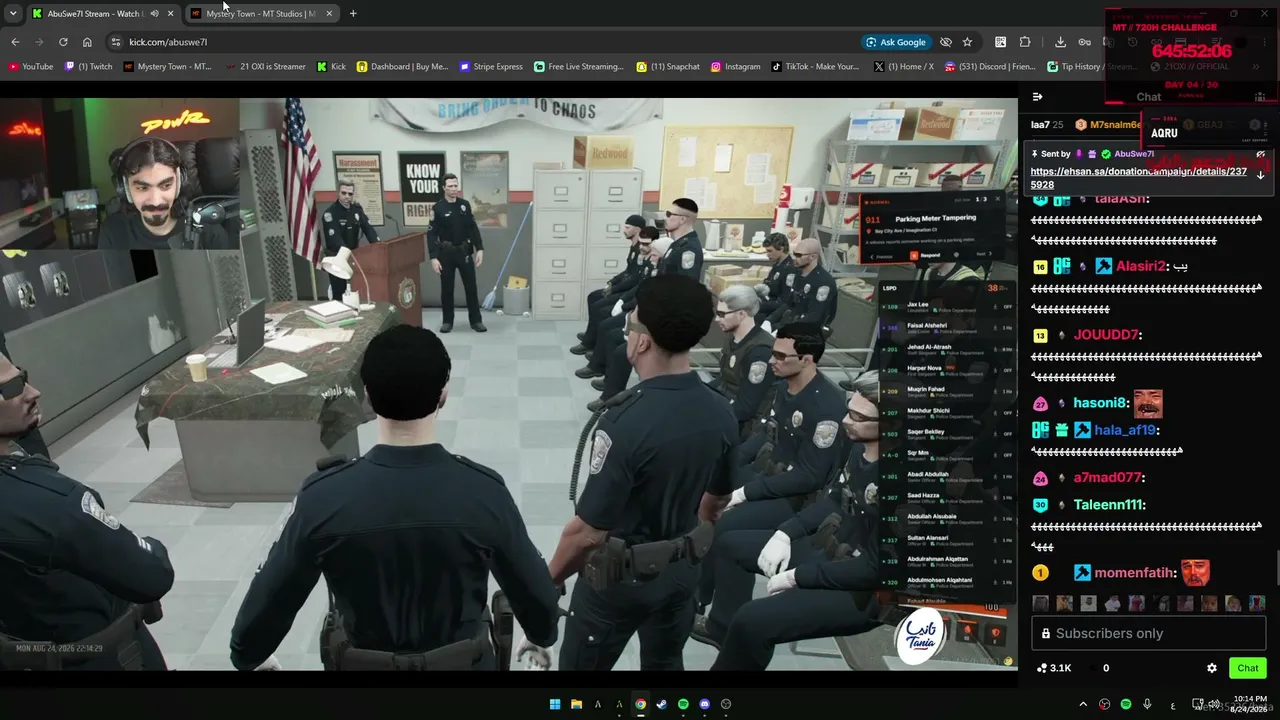The image size is (1280, 720).
Task: Open the (531) Discord bookmark
Action: click(991, 67)
